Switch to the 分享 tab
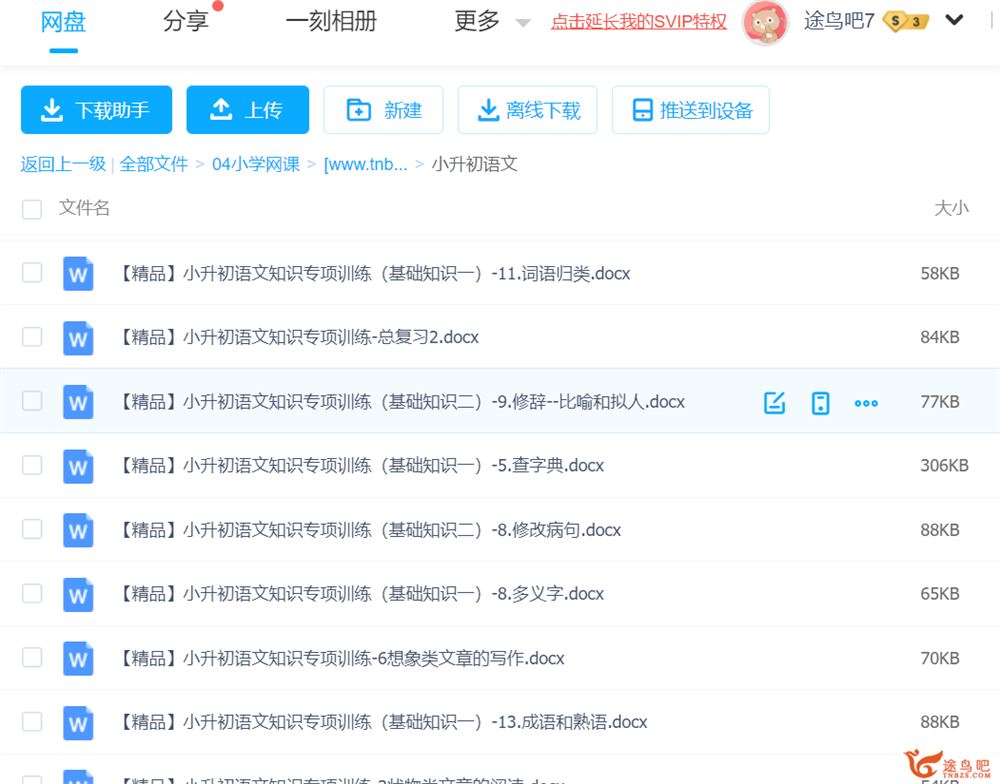This screenshot has width=1000, height=784. pos(185,21)
